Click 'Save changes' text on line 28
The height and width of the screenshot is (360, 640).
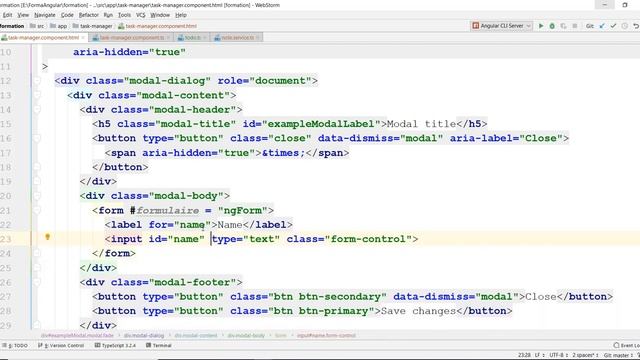click(418, 311)
